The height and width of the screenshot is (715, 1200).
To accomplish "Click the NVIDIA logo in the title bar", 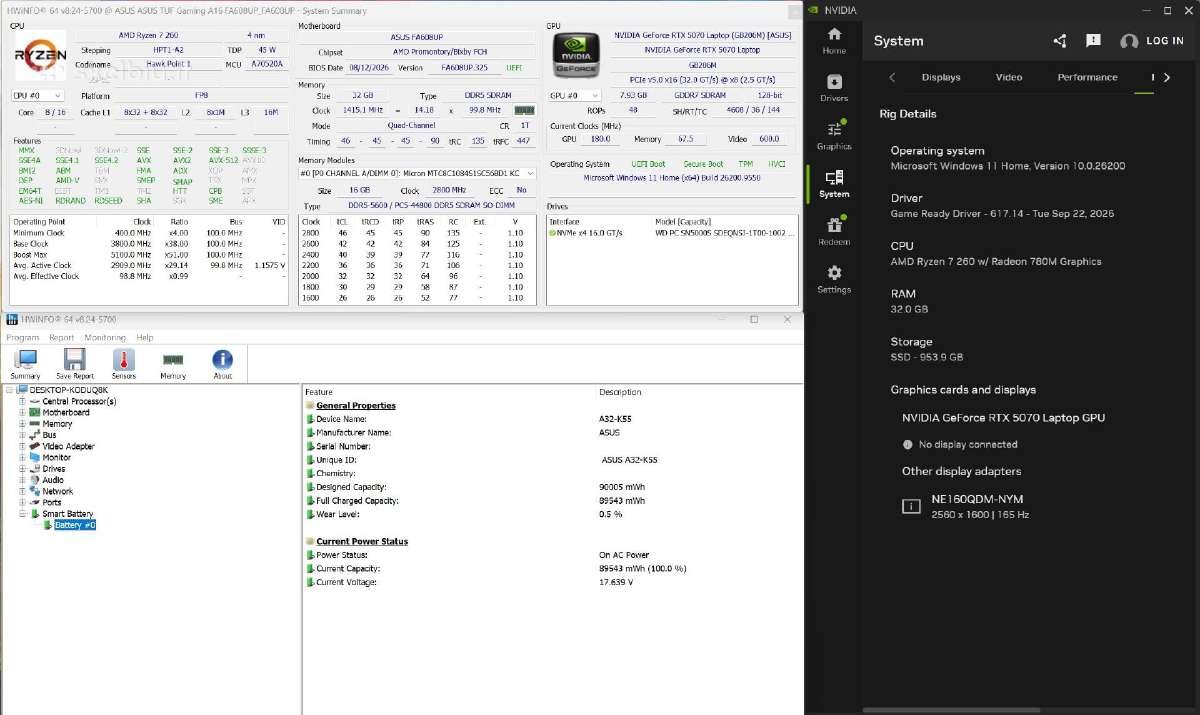I will pos(815,10).
